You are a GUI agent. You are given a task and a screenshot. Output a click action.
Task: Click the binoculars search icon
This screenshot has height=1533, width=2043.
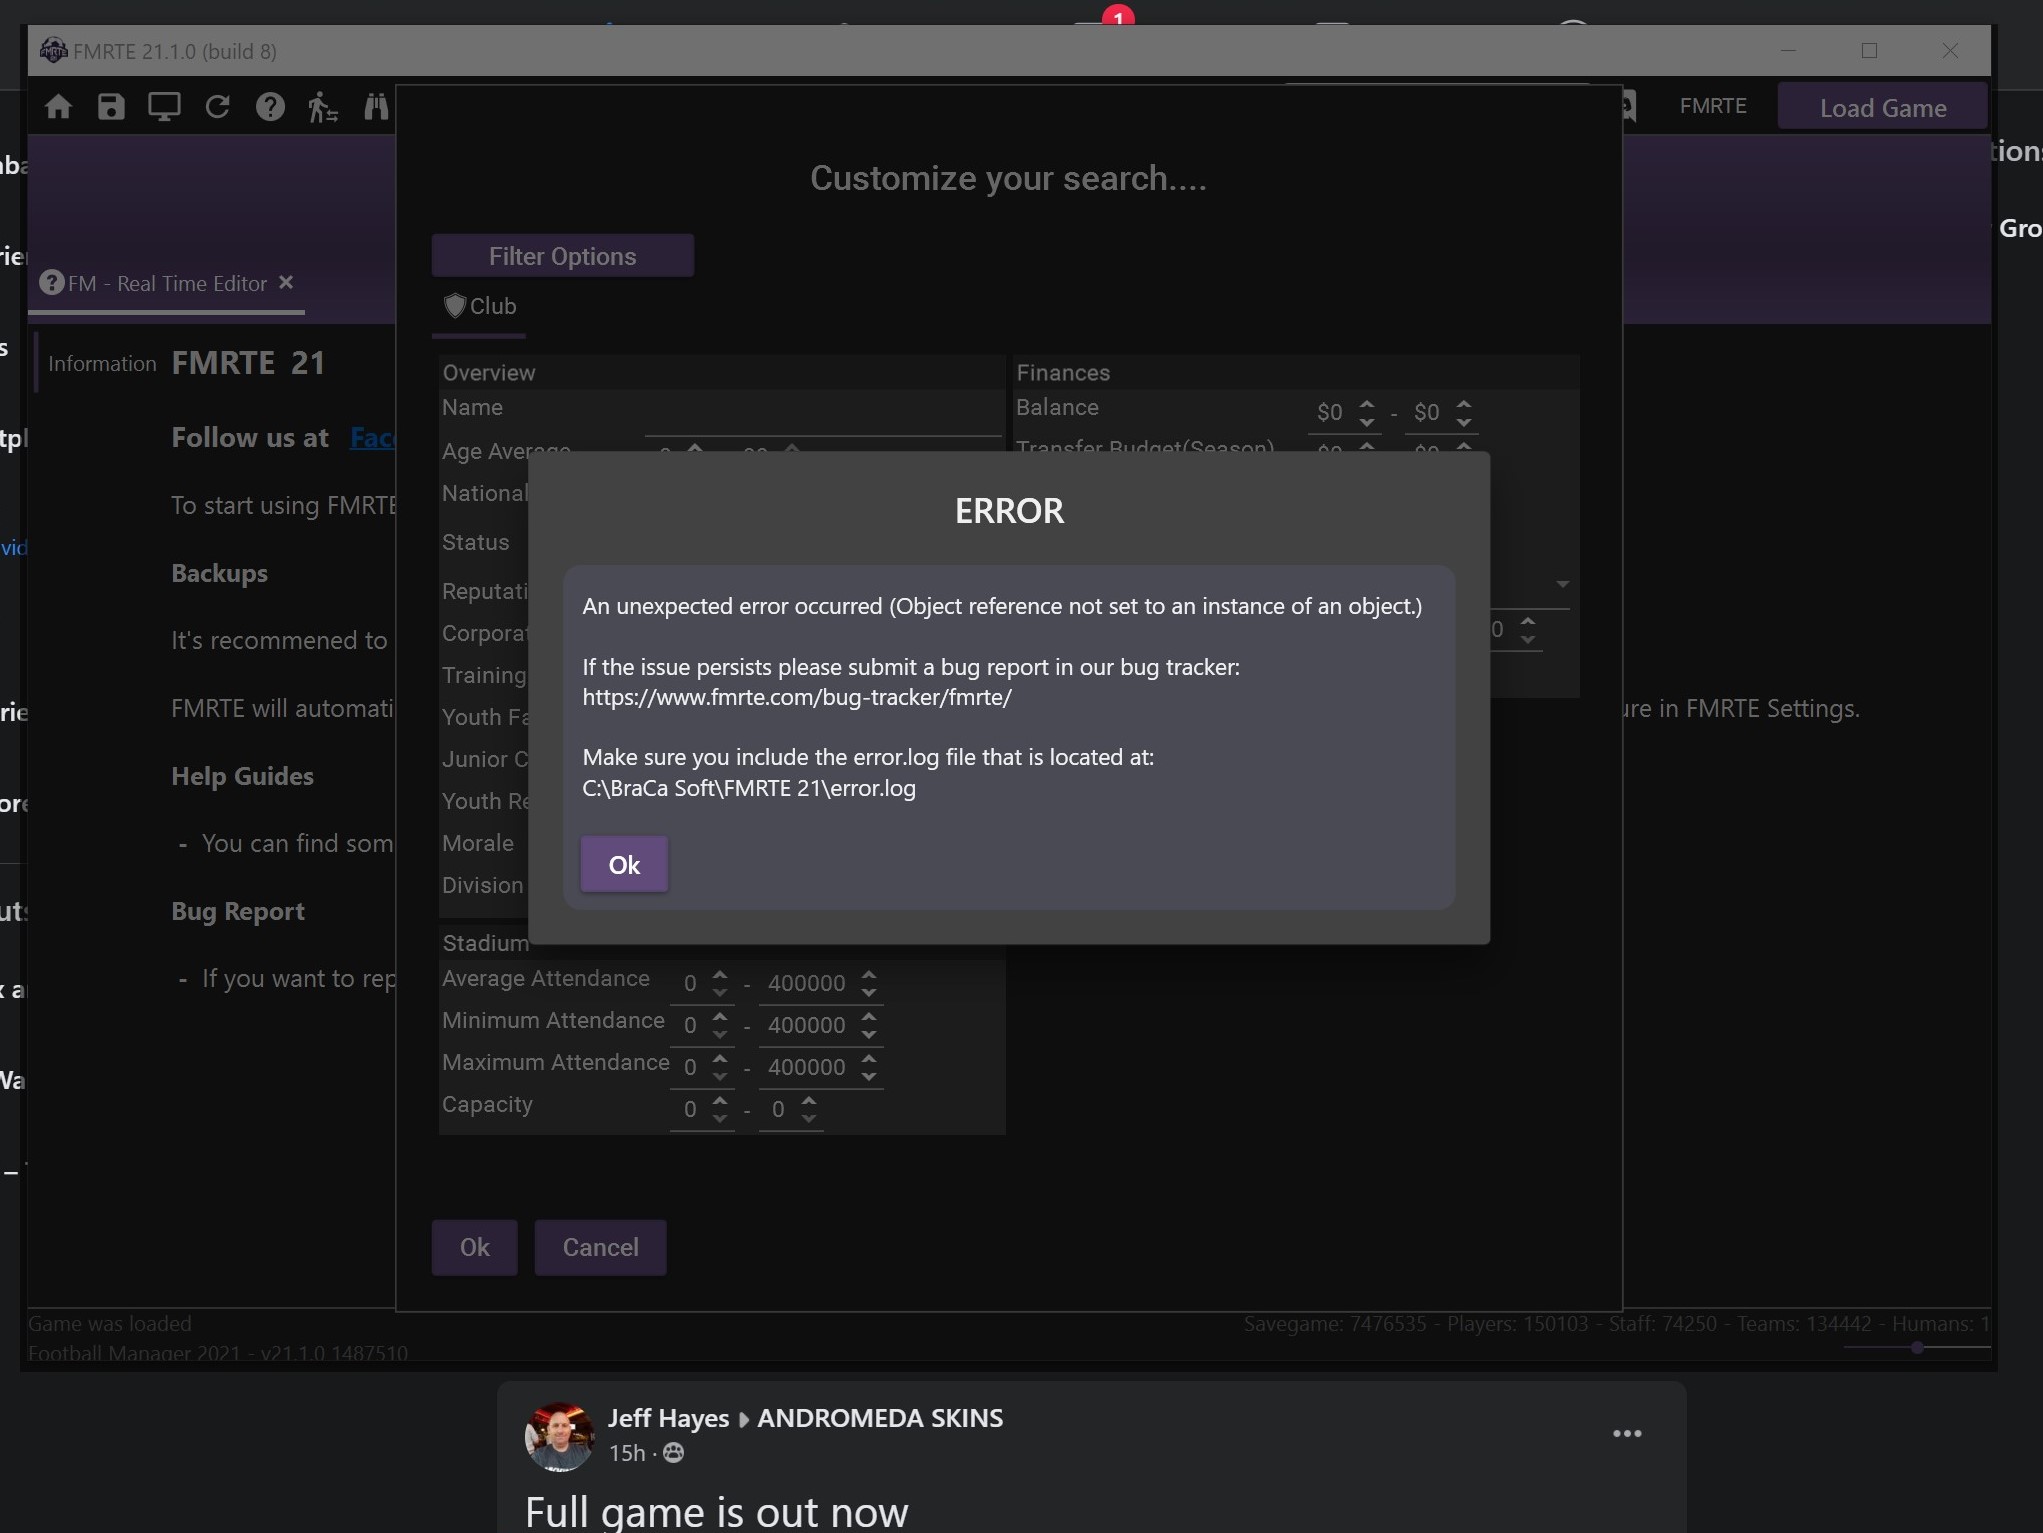pos(376,107)
